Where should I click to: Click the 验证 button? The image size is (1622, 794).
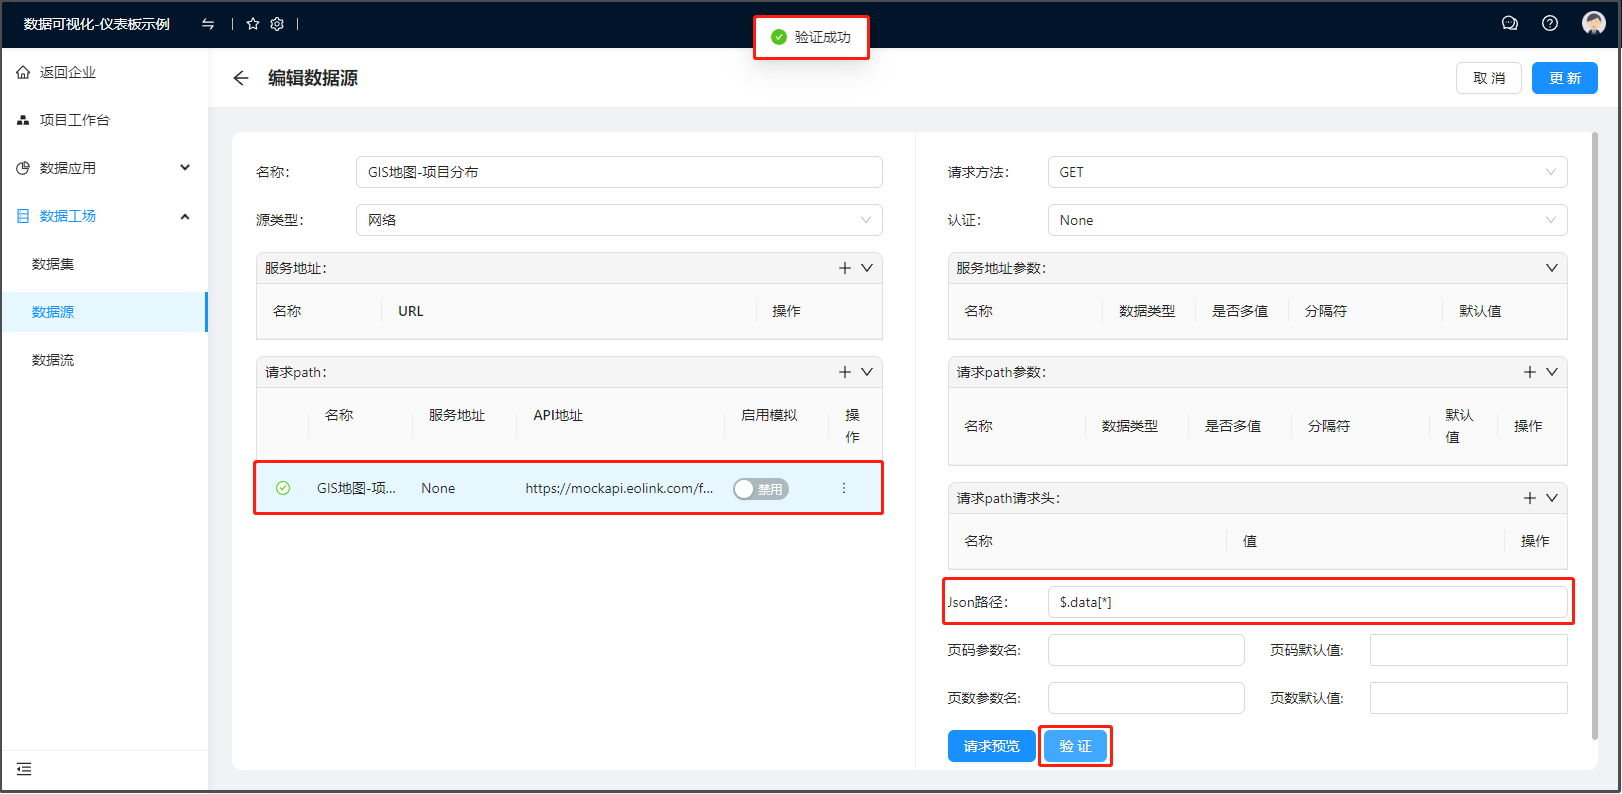[x=1075, y=746]
